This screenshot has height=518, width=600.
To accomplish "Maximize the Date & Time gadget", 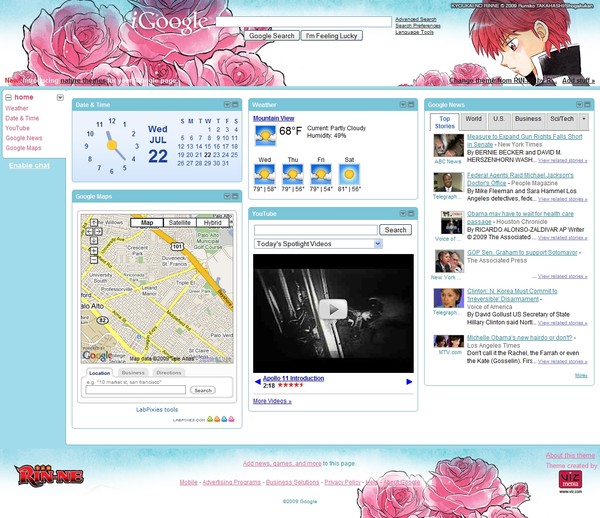I will tap(235, 104).
